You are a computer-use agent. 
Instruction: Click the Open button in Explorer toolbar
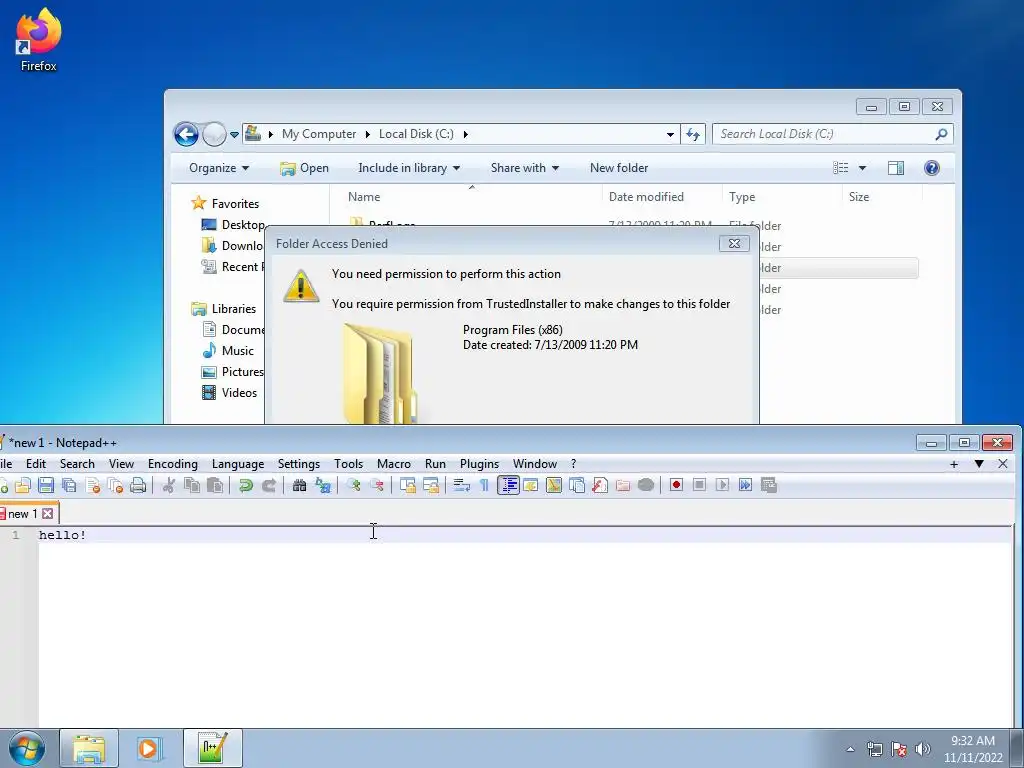[x=304, y=168]
